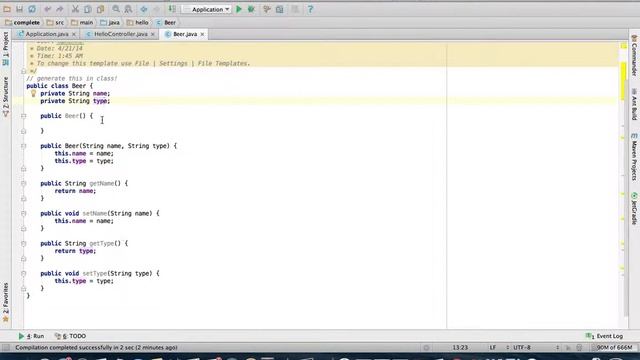Click the lightbulb intention icon beside name field
640x360 pixels.
click(33, 93)
